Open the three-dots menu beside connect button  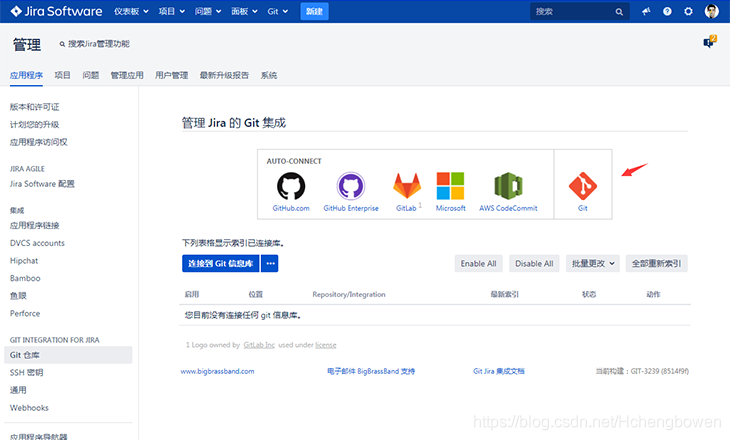click(x=270, y=264)
